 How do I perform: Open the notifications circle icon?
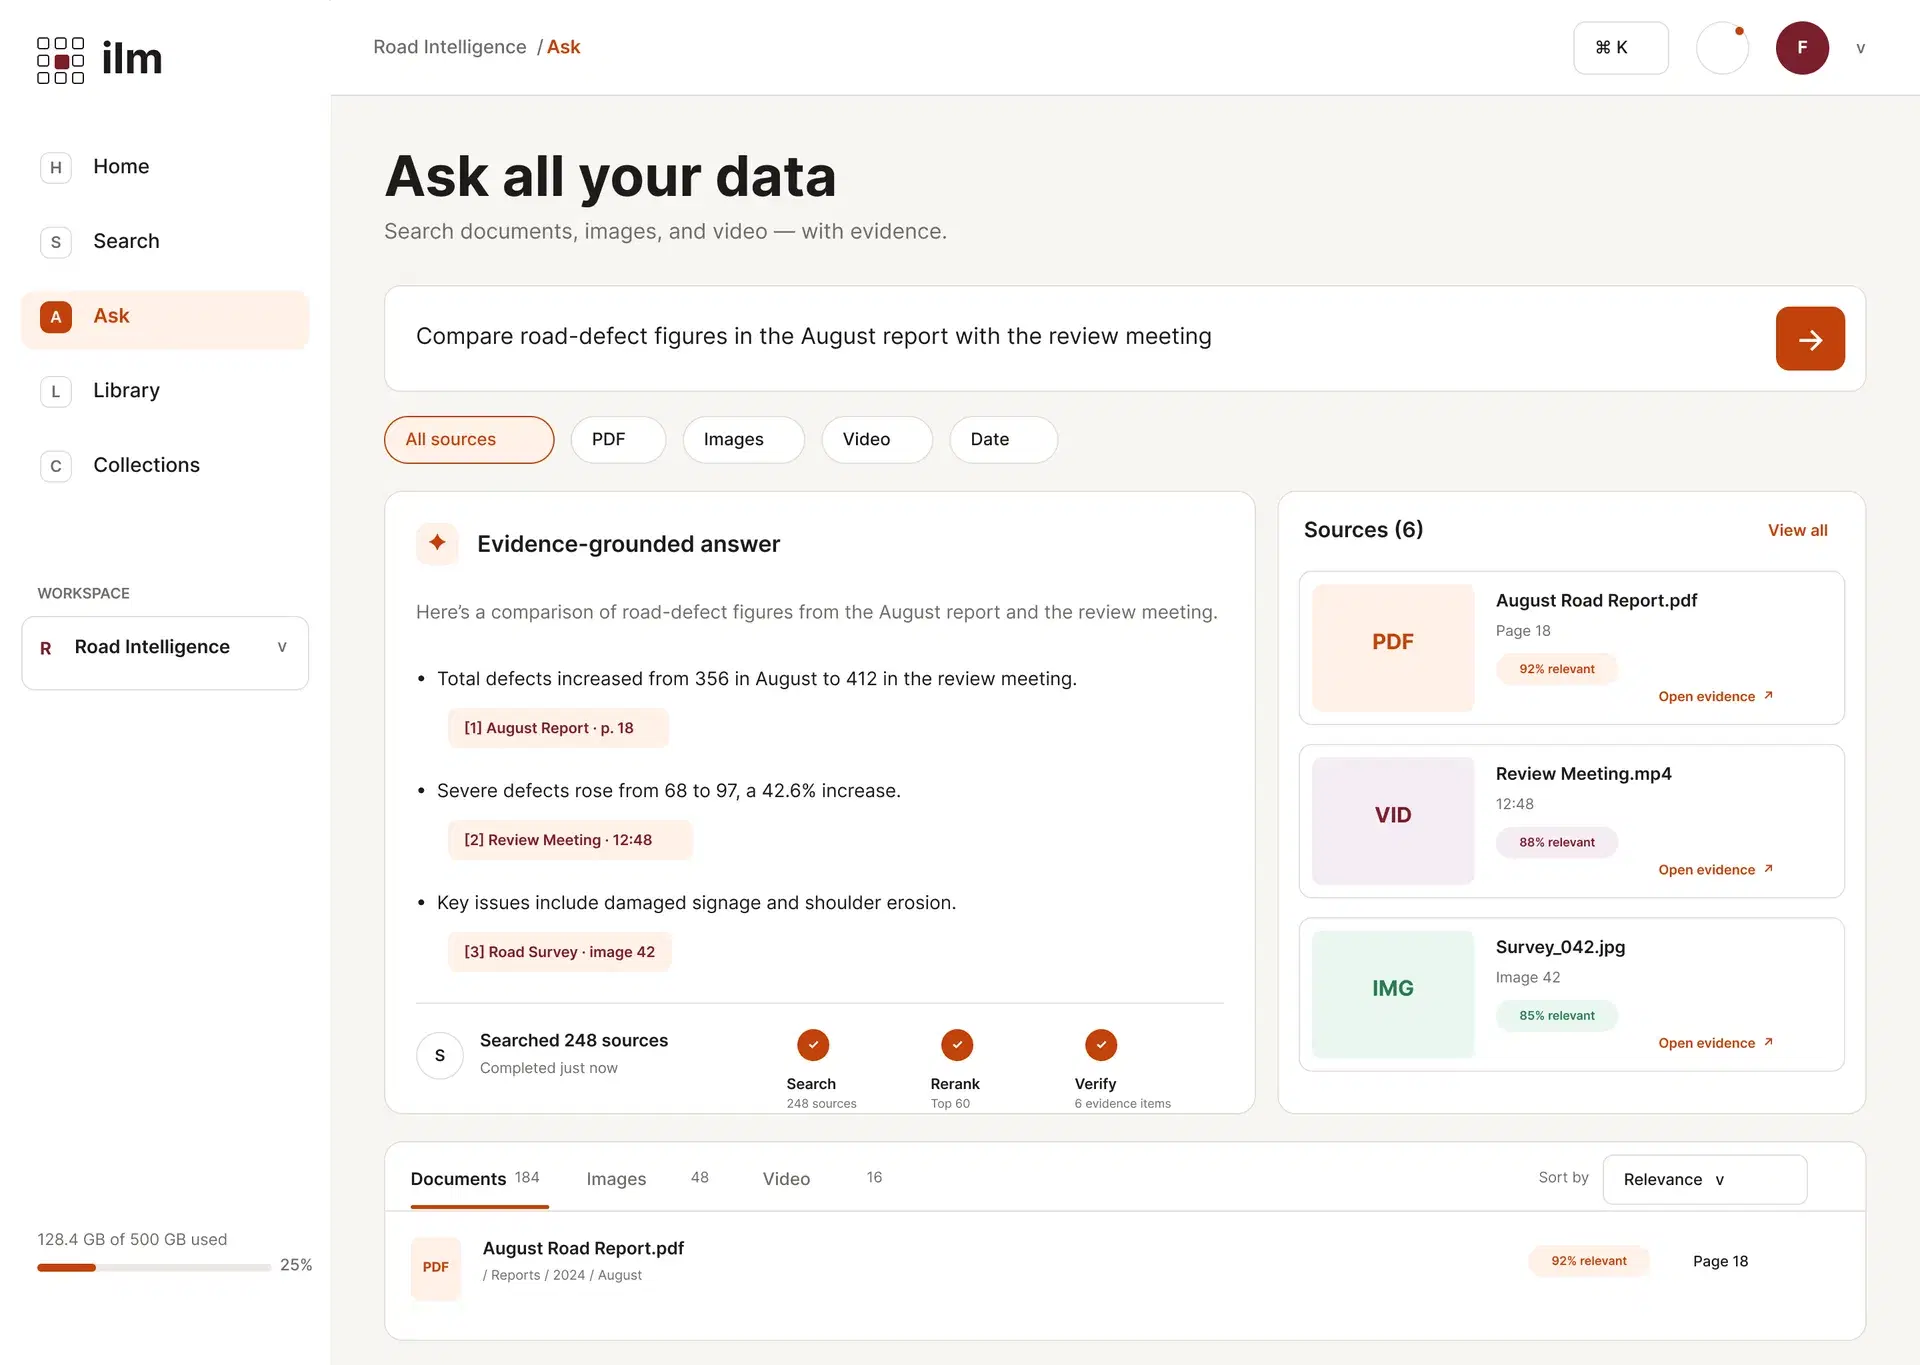pyautogui.click(x=1722, y=48)
